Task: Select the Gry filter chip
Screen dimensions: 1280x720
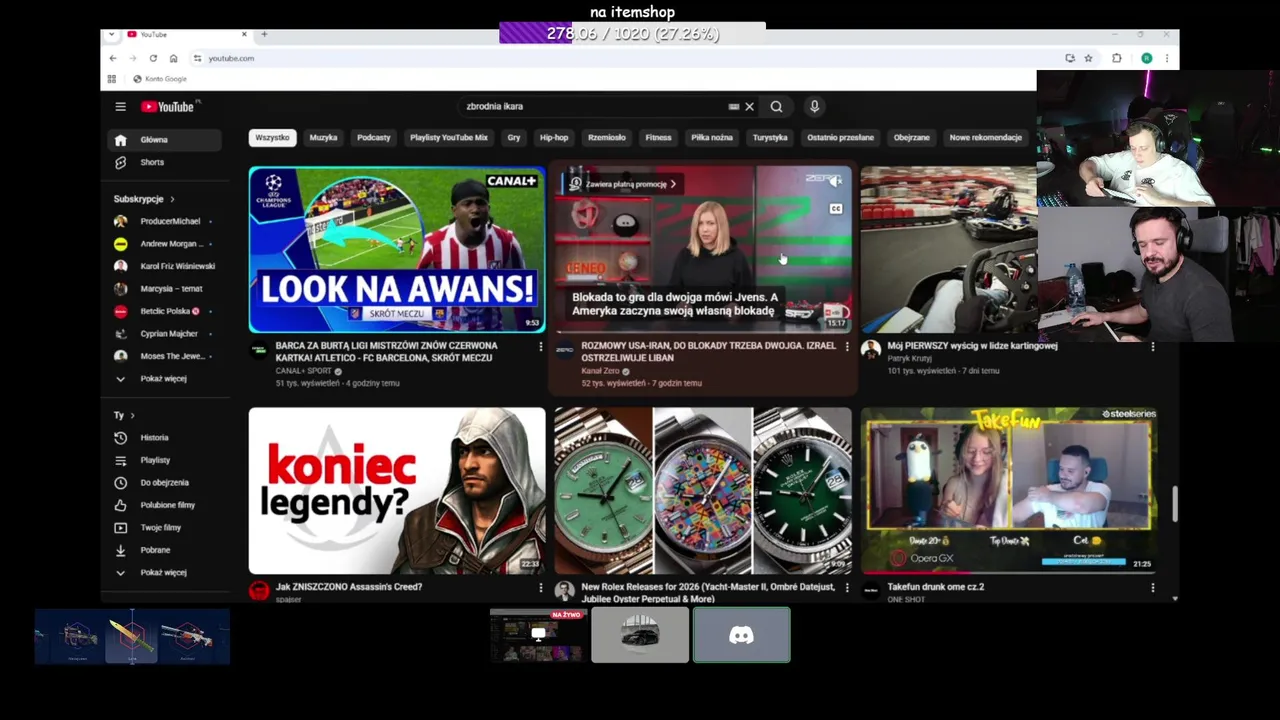Action: pos(514,137)
